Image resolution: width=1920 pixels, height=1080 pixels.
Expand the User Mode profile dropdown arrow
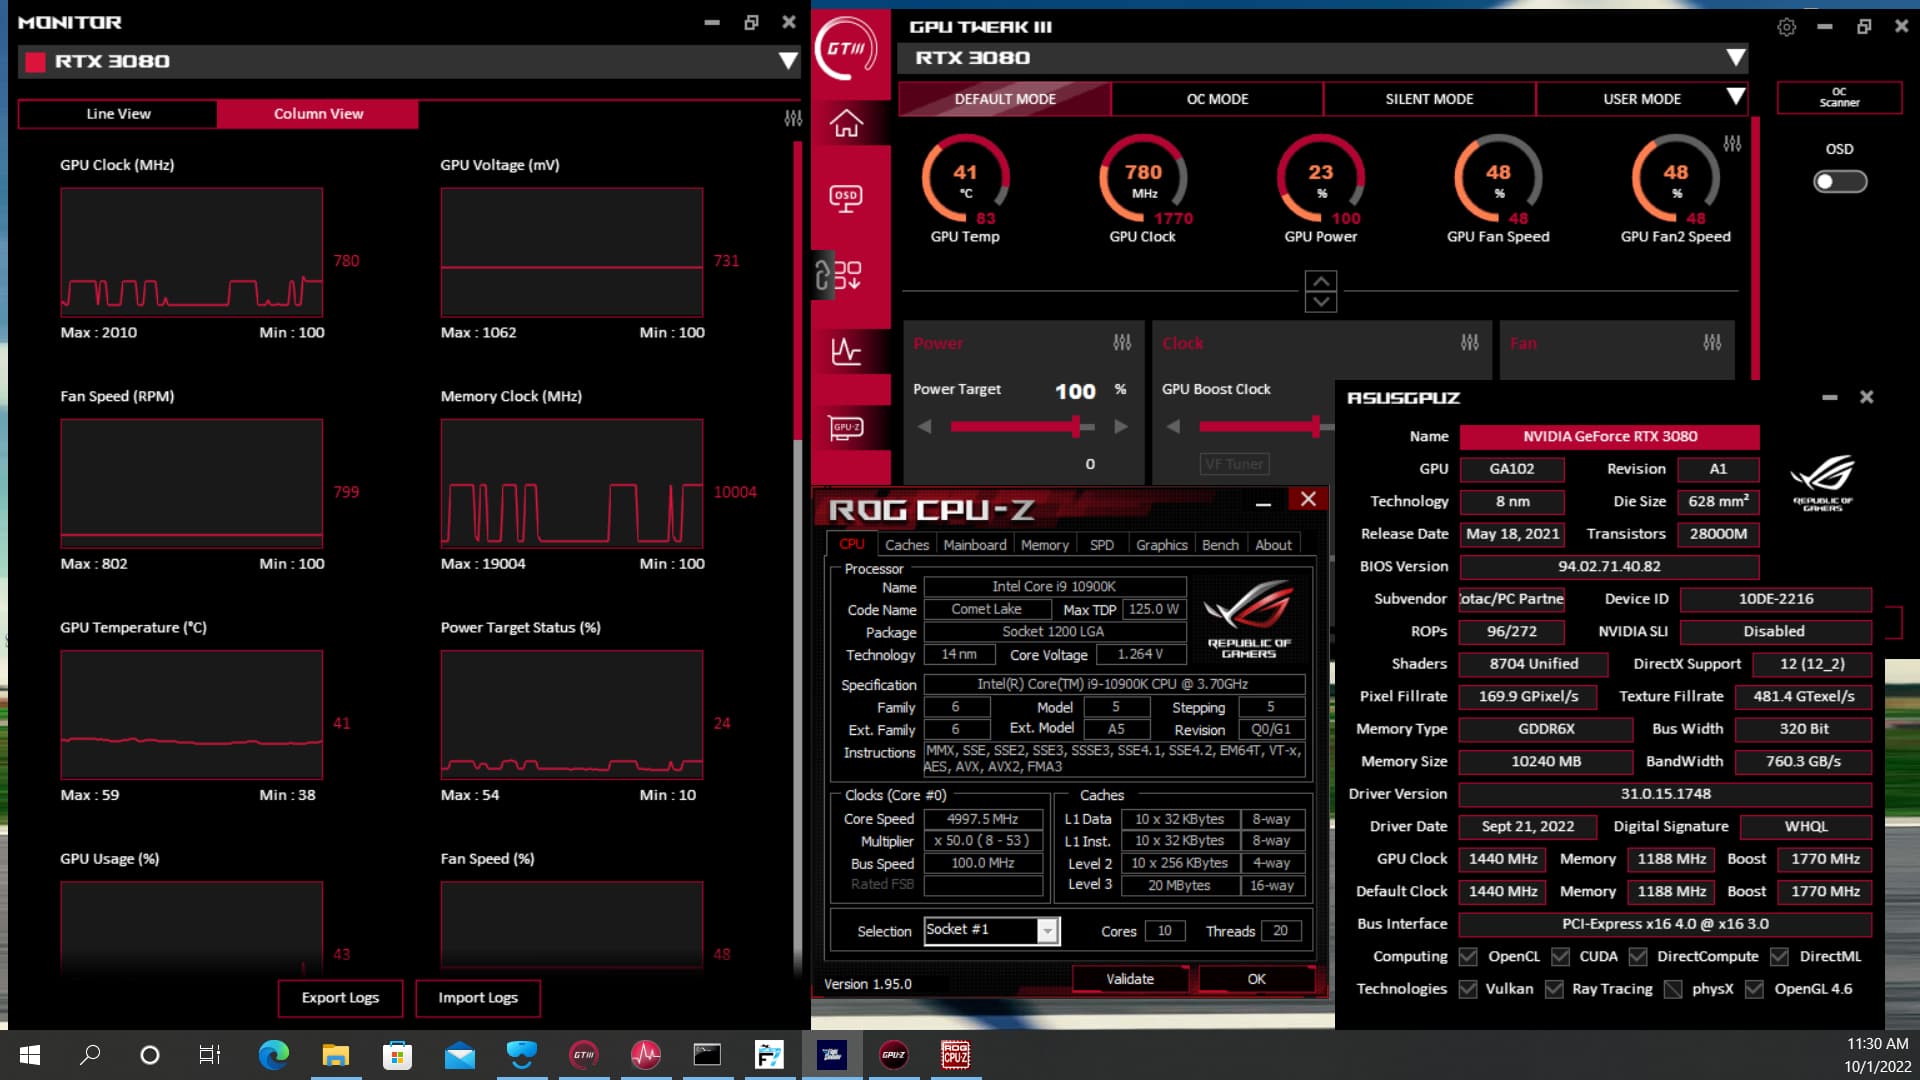[1736, 97]
